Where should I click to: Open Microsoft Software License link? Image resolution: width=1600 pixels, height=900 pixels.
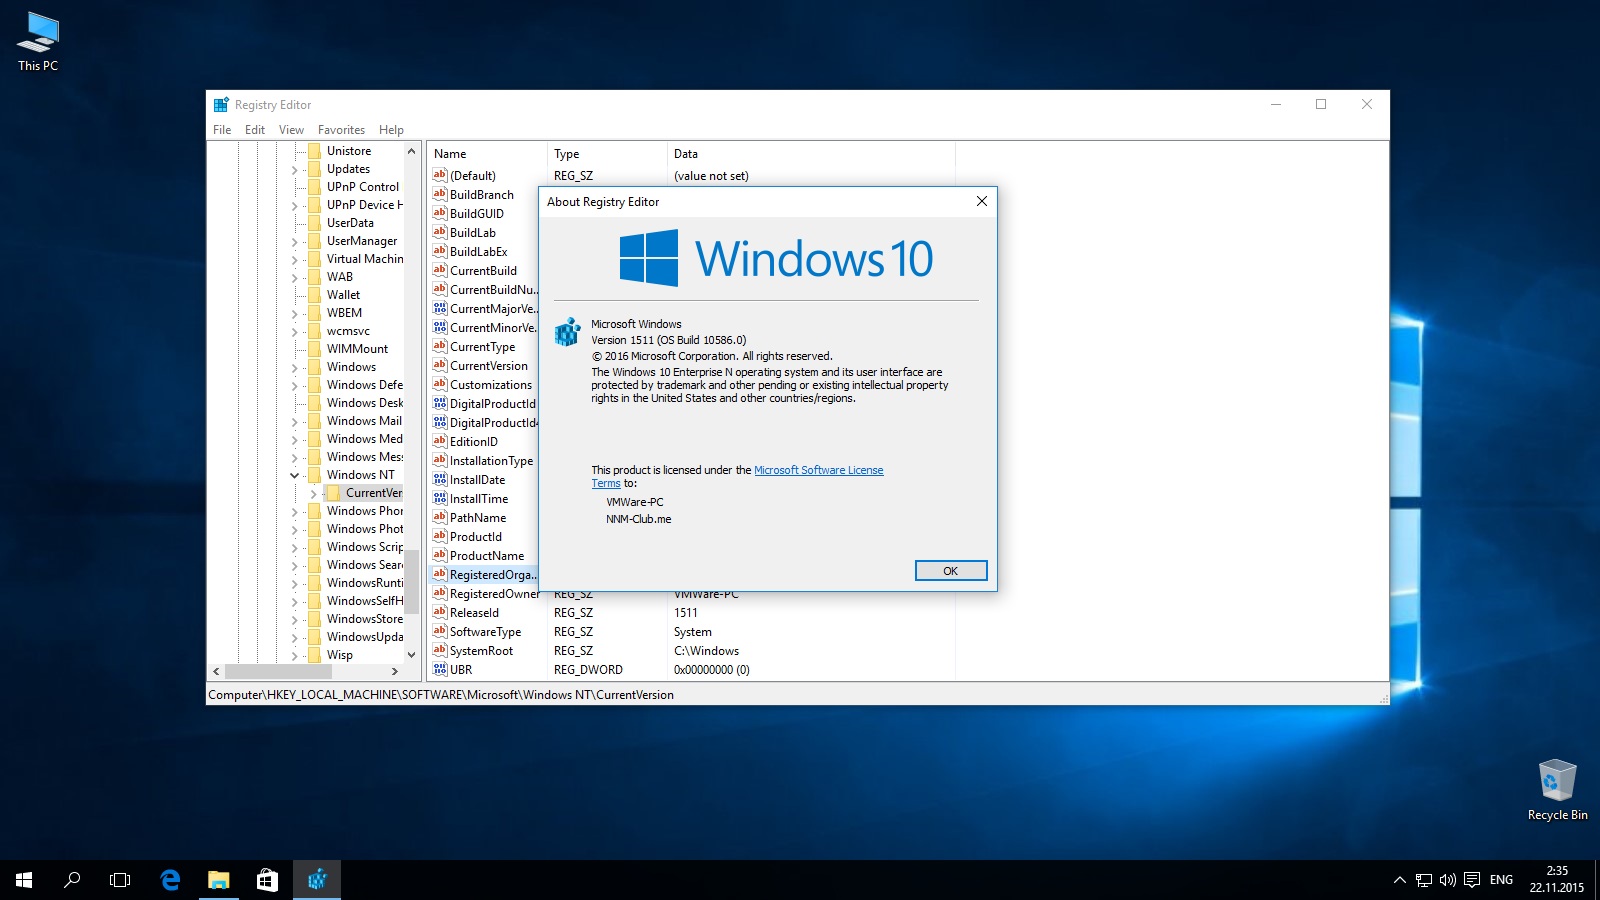[818, 470]
